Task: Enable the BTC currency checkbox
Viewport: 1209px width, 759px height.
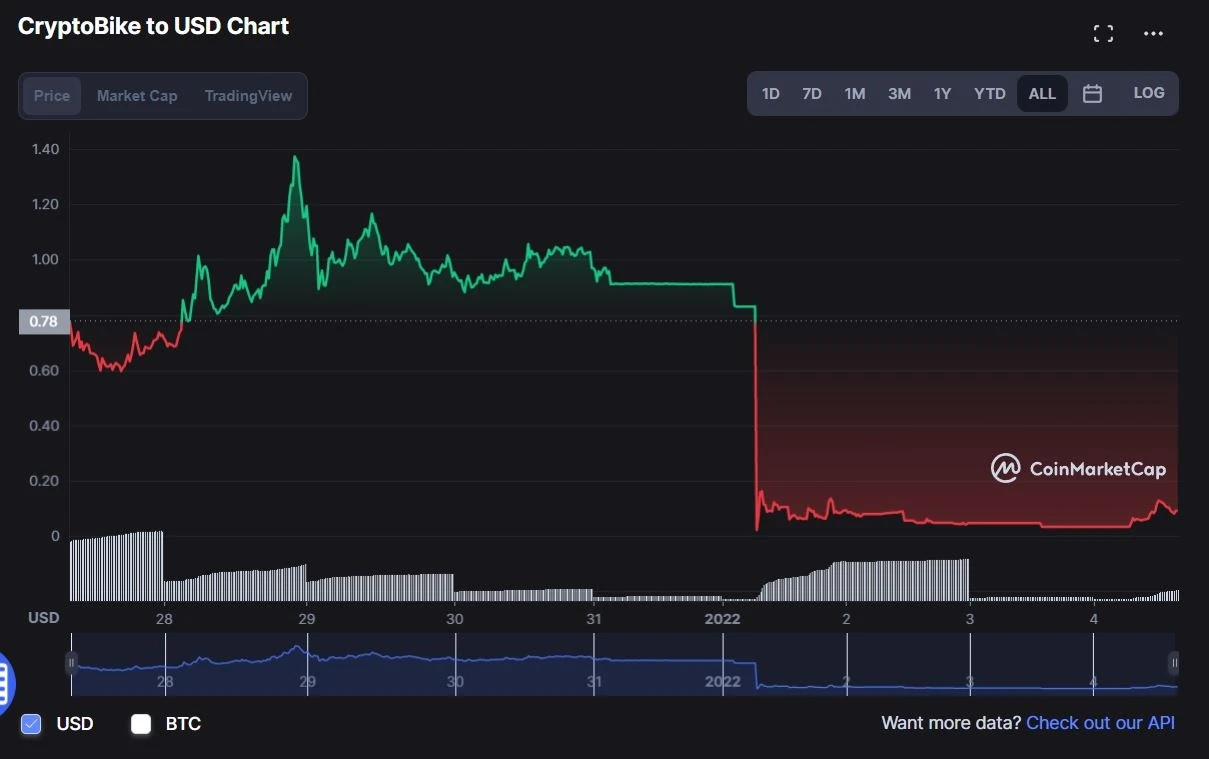Action: coord(140,724)
